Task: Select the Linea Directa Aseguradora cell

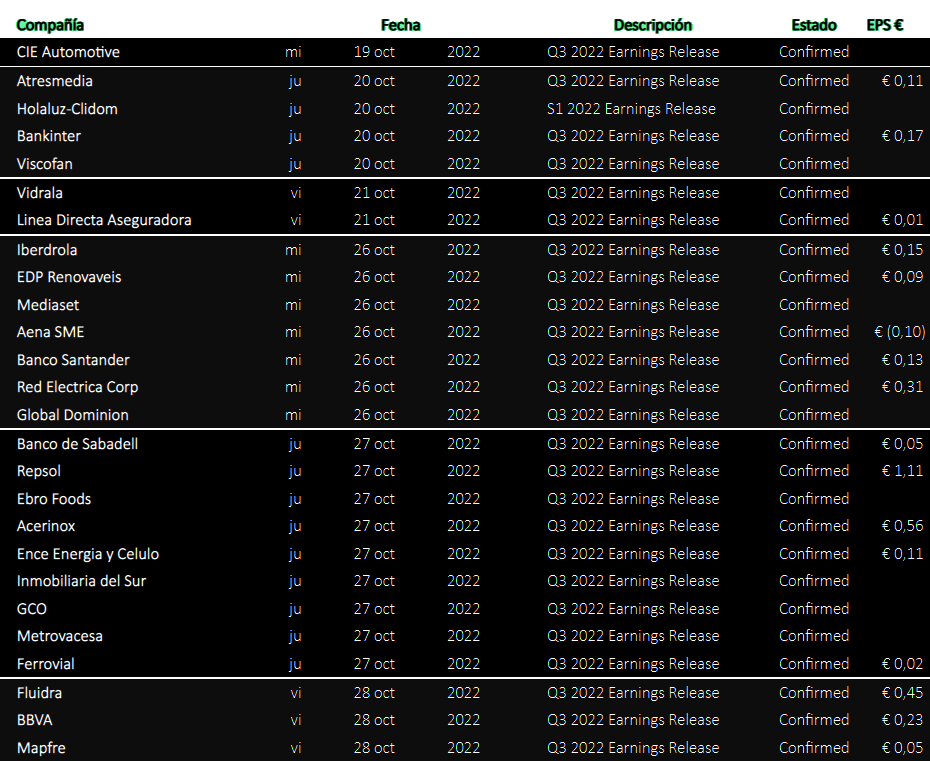Action: pos(104,220)
